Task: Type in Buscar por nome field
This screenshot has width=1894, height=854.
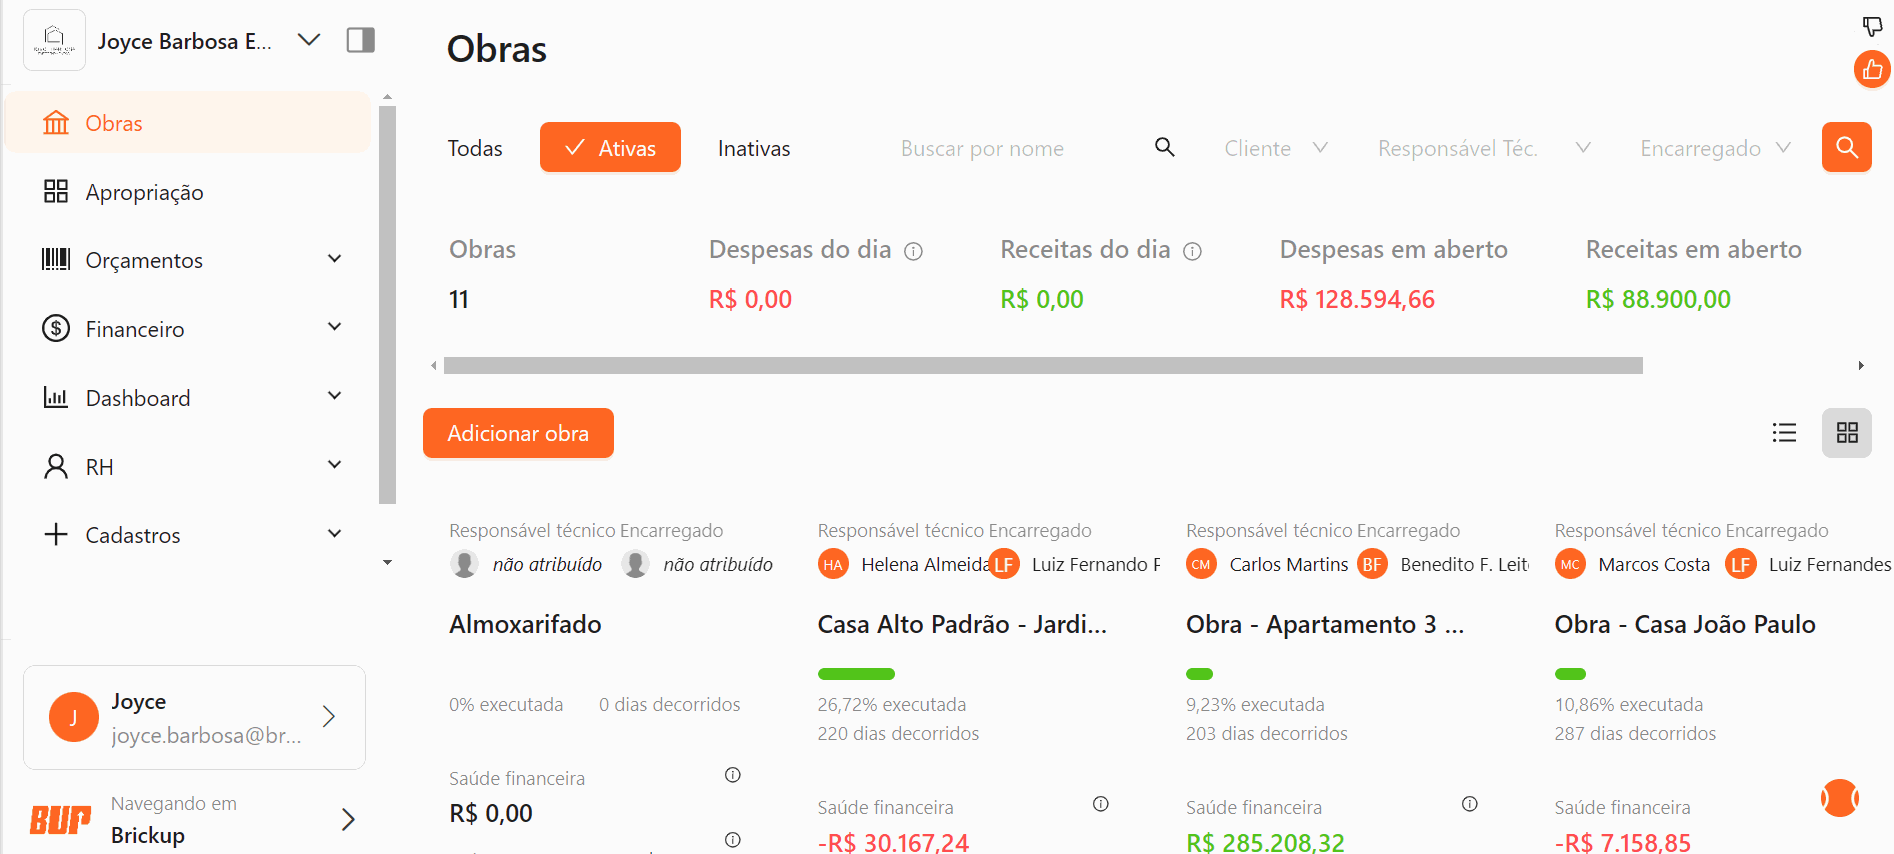Action: coord(1020,148)
